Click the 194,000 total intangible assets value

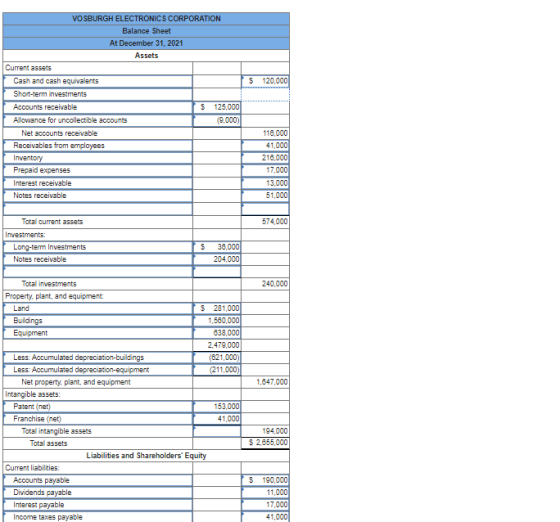[275, 431]
